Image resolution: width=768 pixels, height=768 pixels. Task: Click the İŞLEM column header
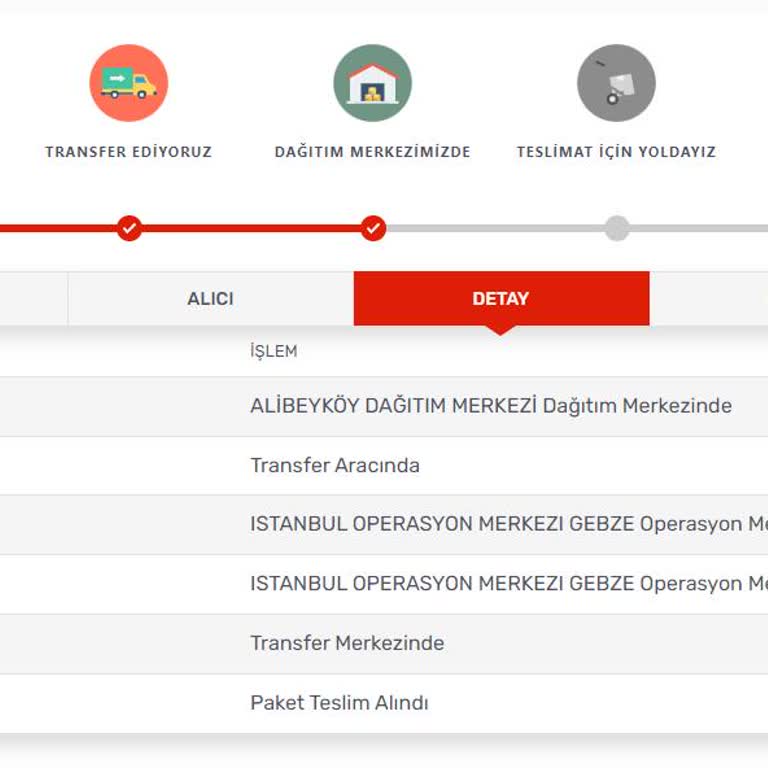[x=274, y=351]
